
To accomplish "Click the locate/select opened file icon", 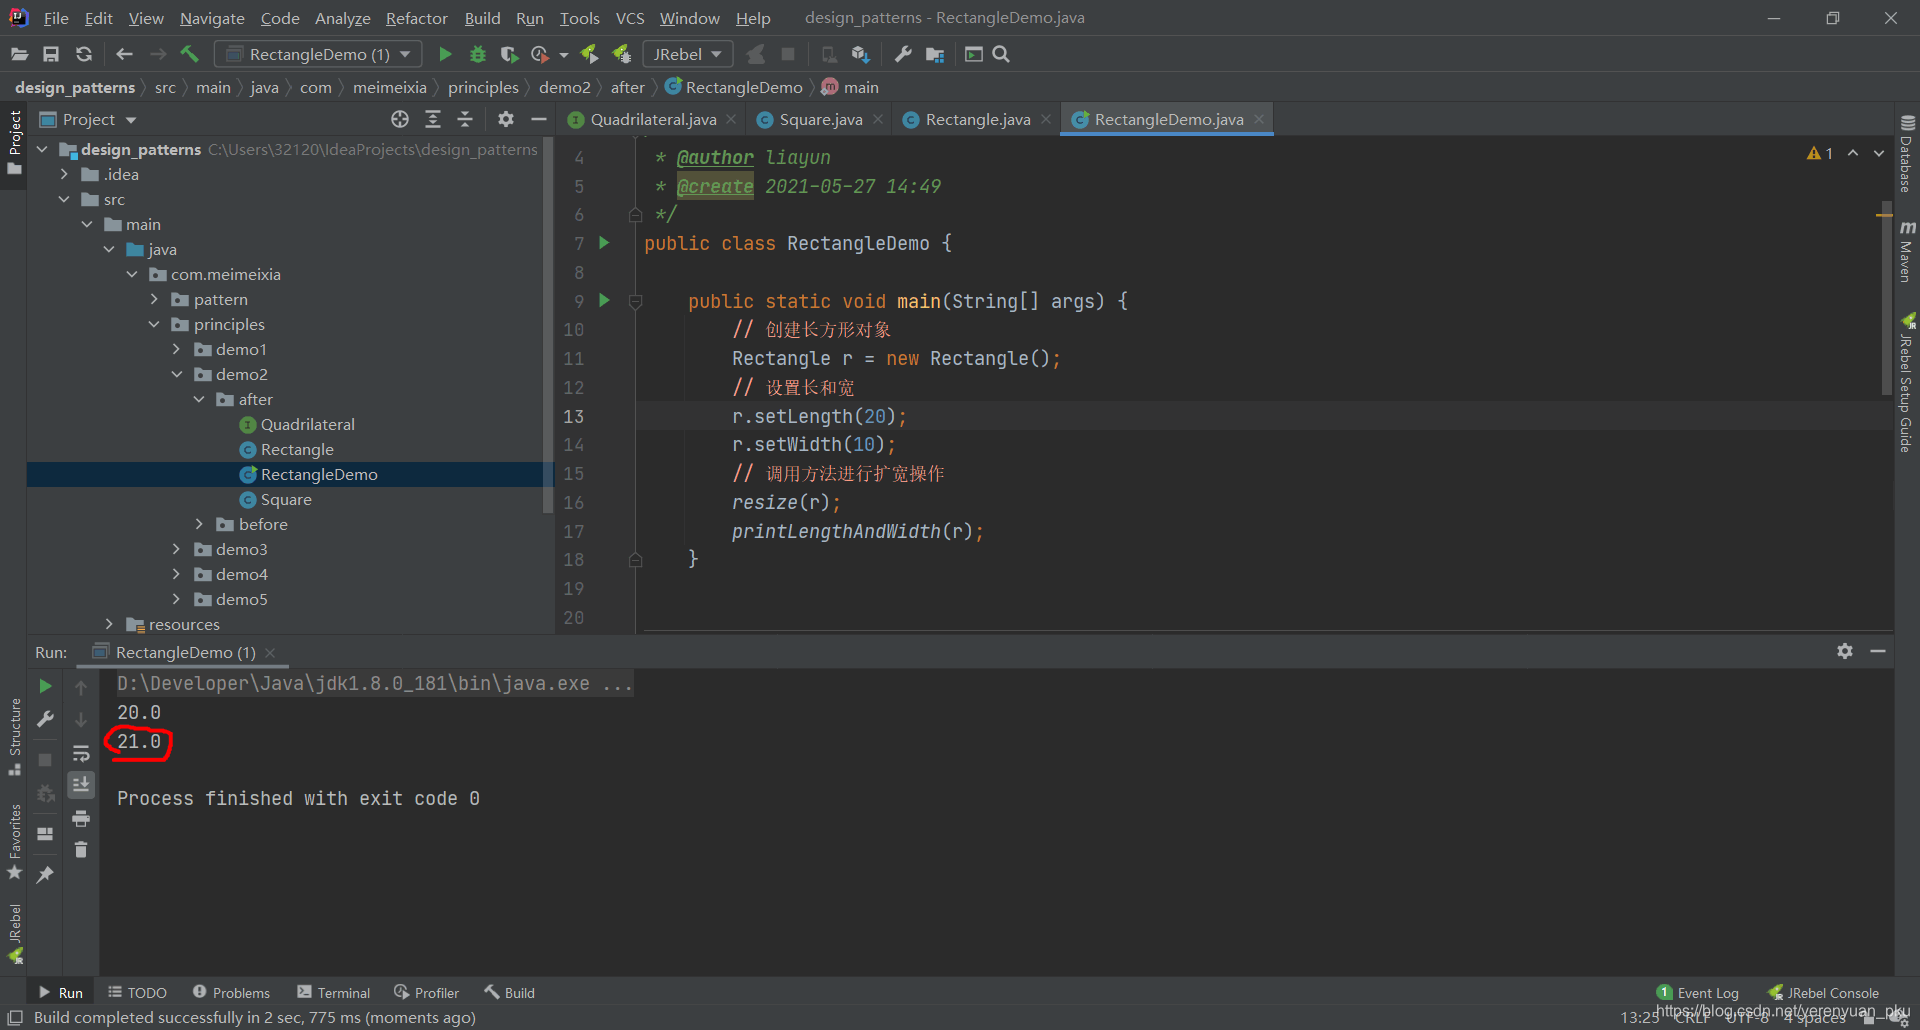I will (400, 119).
